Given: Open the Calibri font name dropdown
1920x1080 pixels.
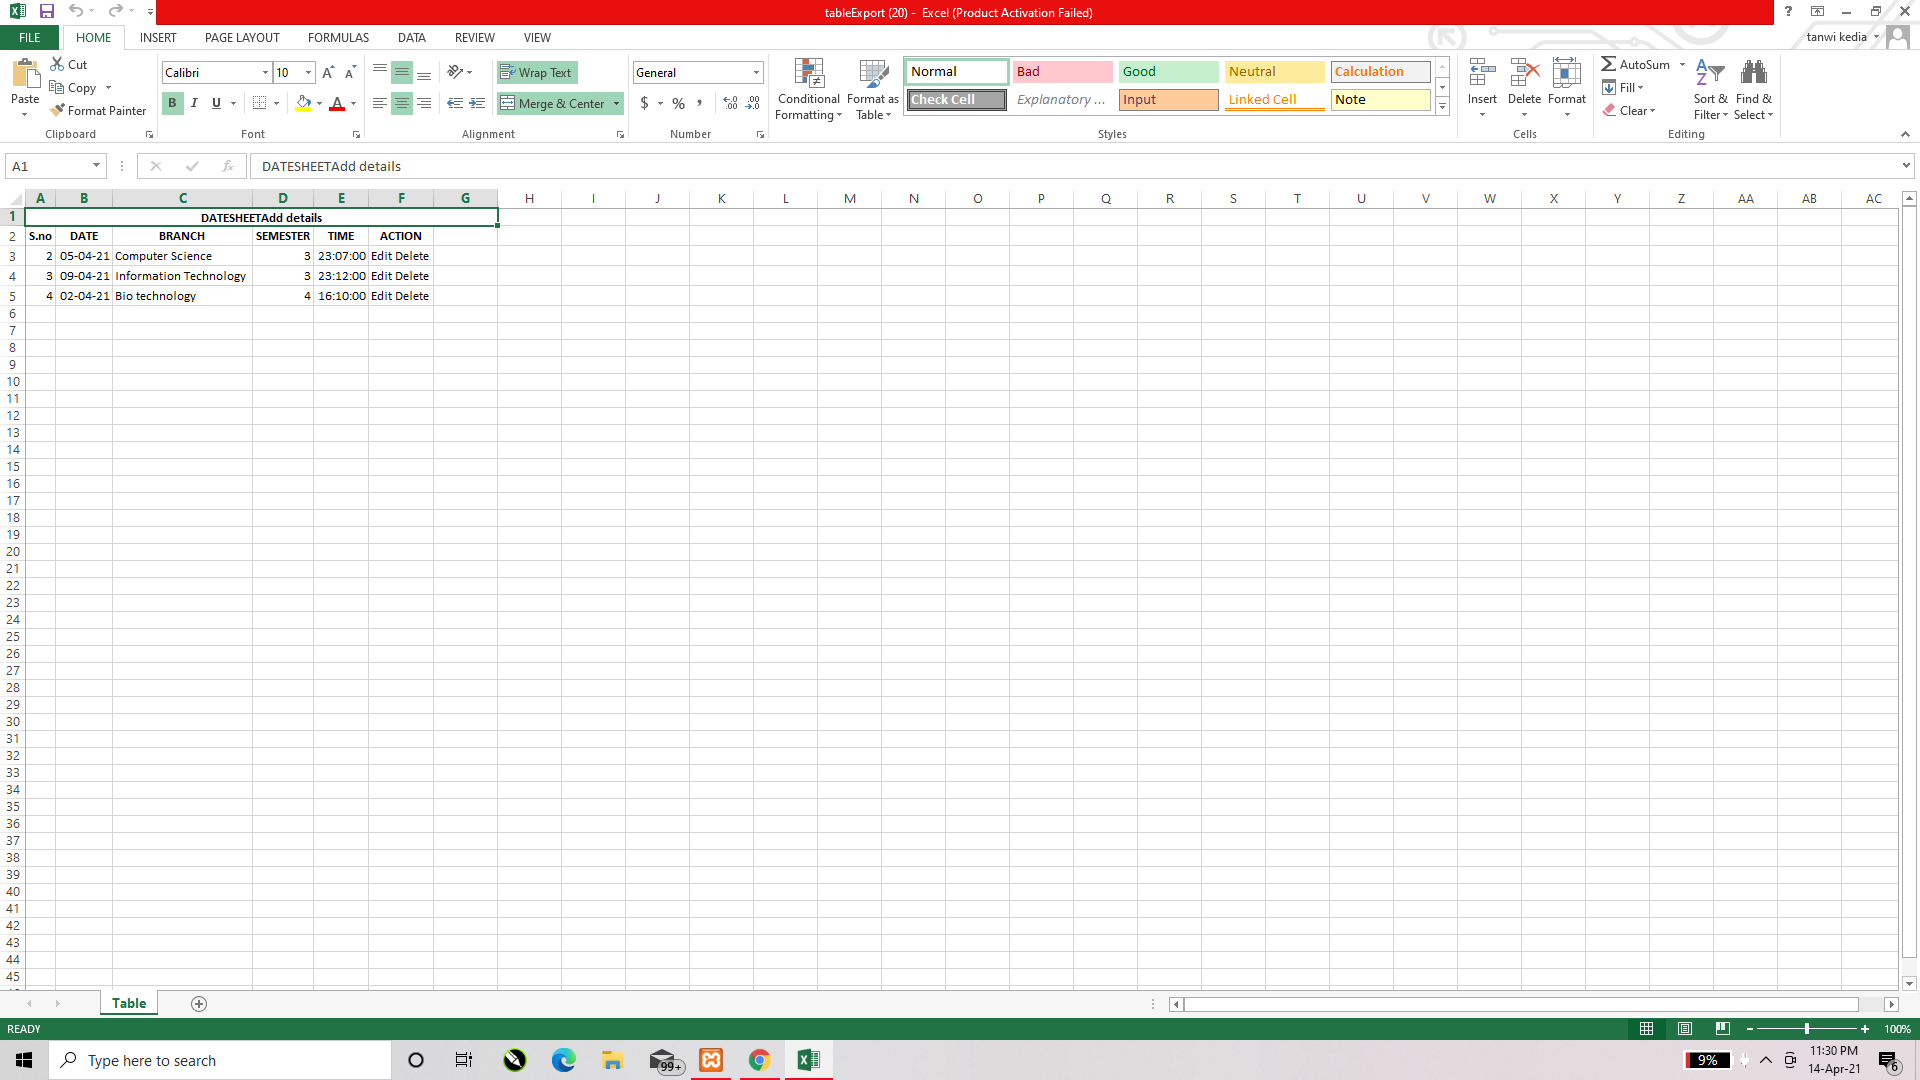Looking at the screenshot, I should click(265, 73).
